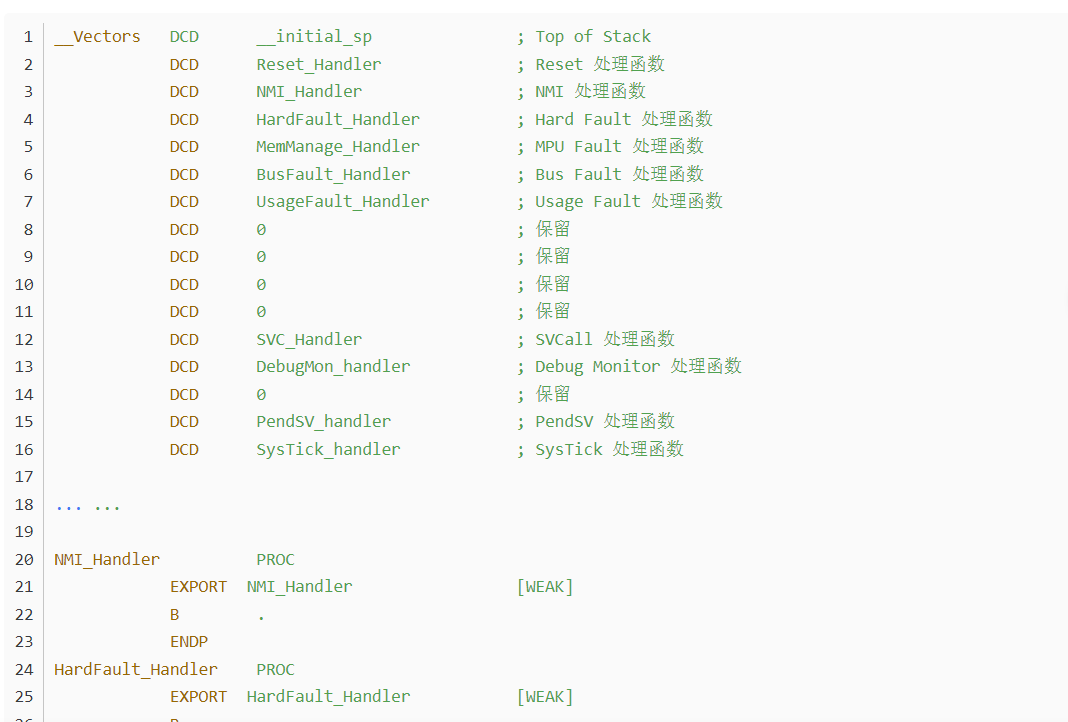1068x722 pixels.
Task: Select the NMI_Handler entry on line 3
Action: (309, 92)
